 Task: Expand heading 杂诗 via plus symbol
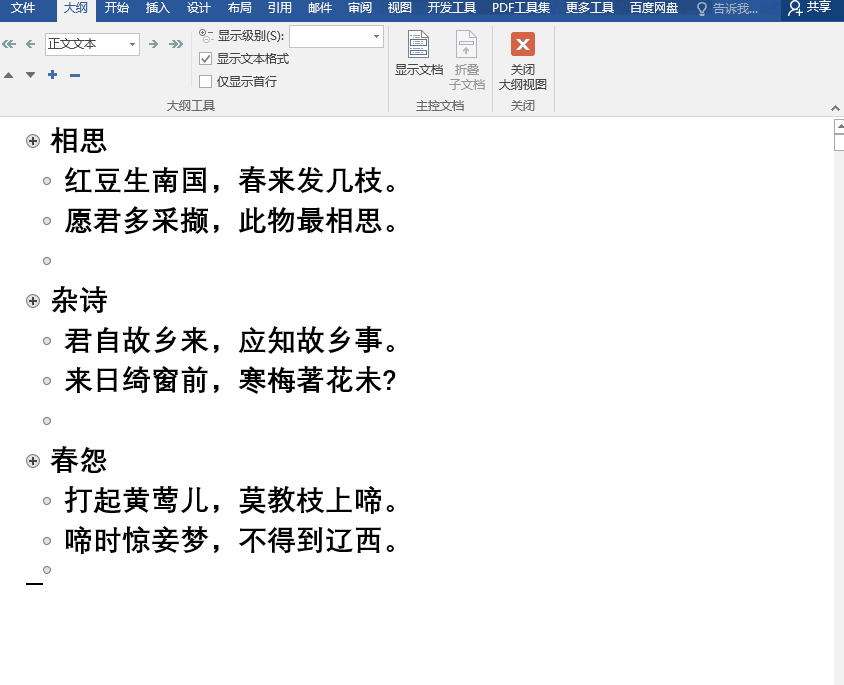click(x=33, y=301)
